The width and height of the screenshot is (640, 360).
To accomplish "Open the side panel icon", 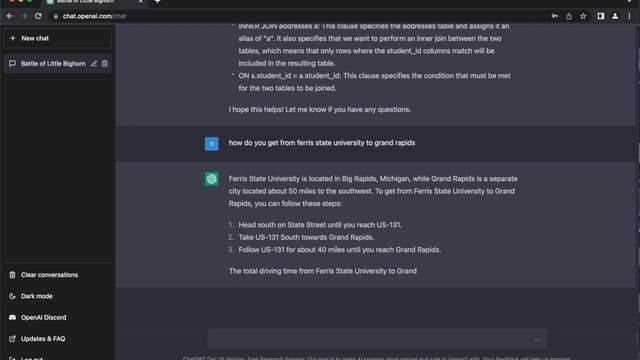I will pyautogui.click(x=600, y=16).
